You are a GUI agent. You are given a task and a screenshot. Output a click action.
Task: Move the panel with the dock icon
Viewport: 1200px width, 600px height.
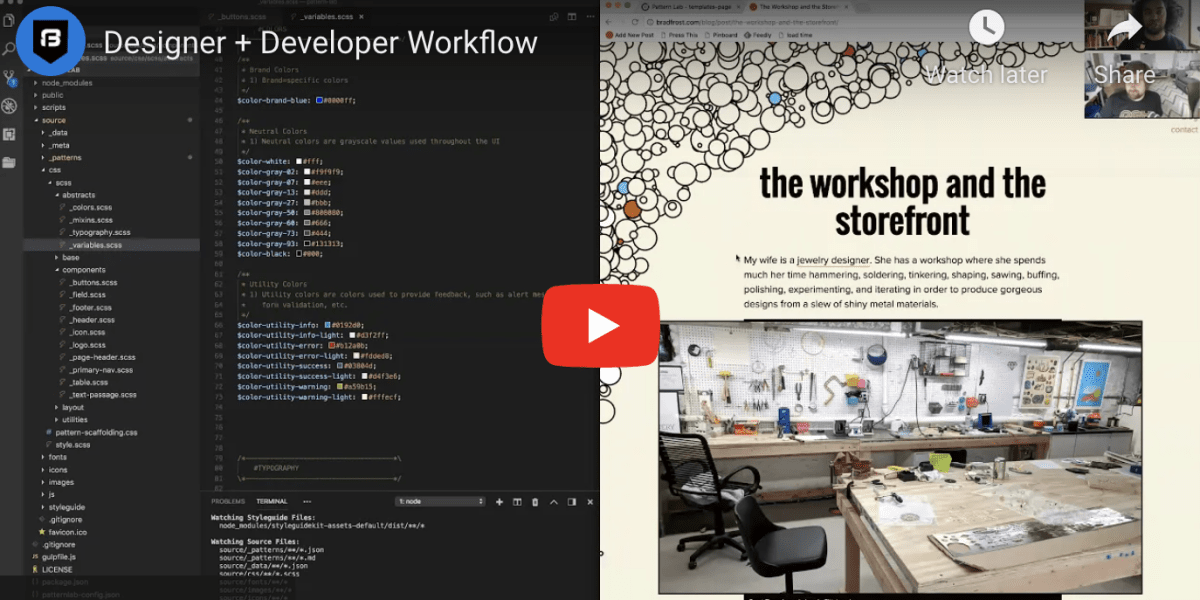[x=570, y=501]
